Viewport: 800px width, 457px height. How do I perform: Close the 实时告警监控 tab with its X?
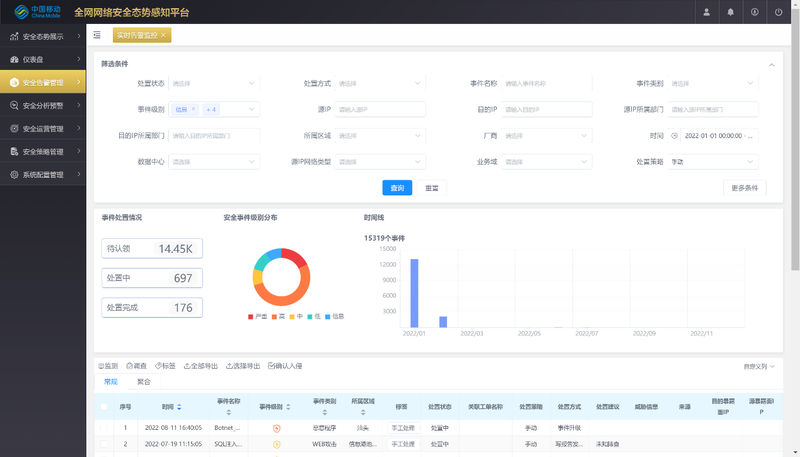click(163, 35)
